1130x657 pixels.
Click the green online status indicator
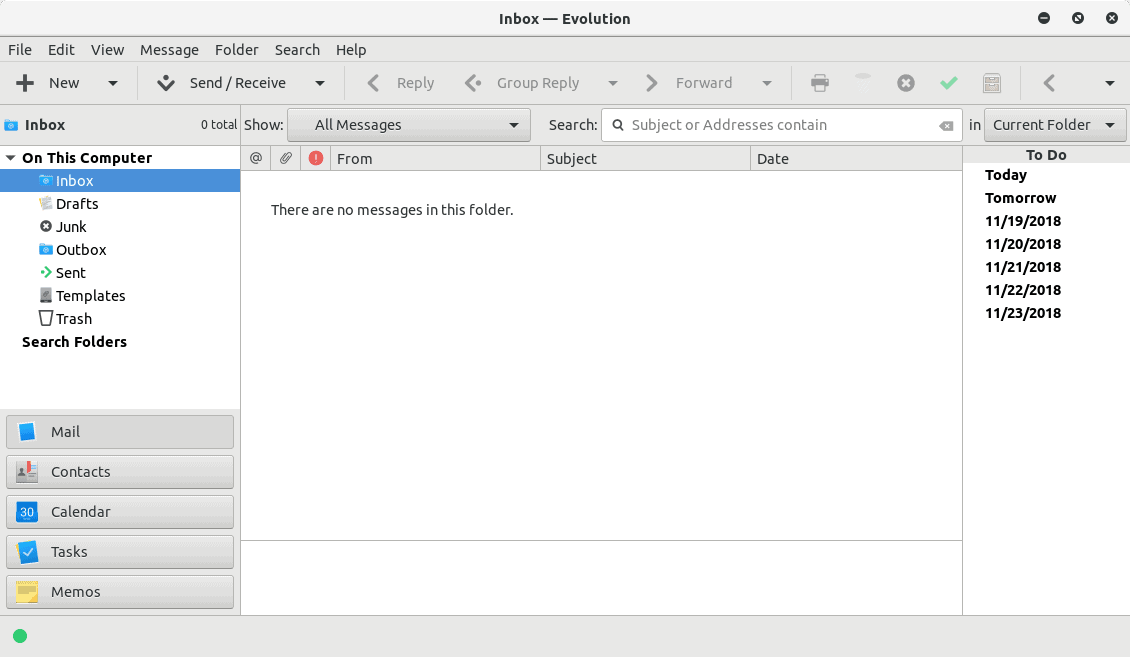tap(20, 635)
